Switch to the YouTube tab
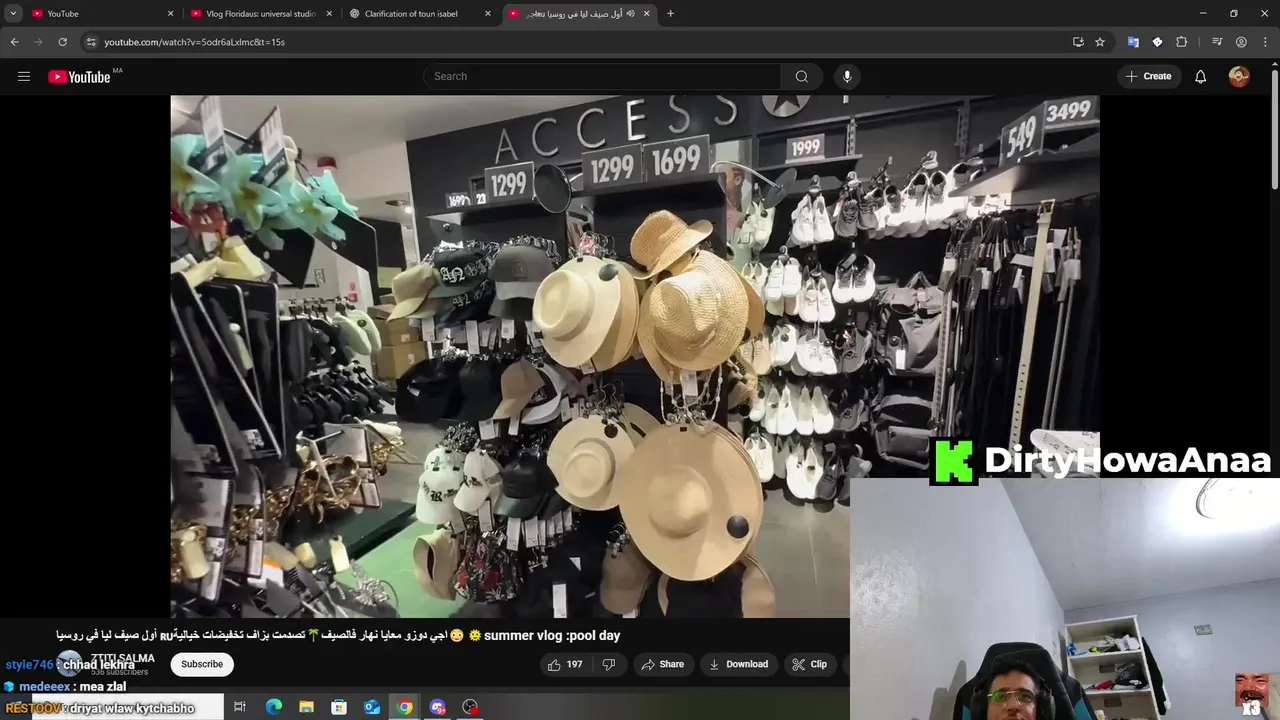Screen dimensions: 1280x720 click(x=101, y=14)
